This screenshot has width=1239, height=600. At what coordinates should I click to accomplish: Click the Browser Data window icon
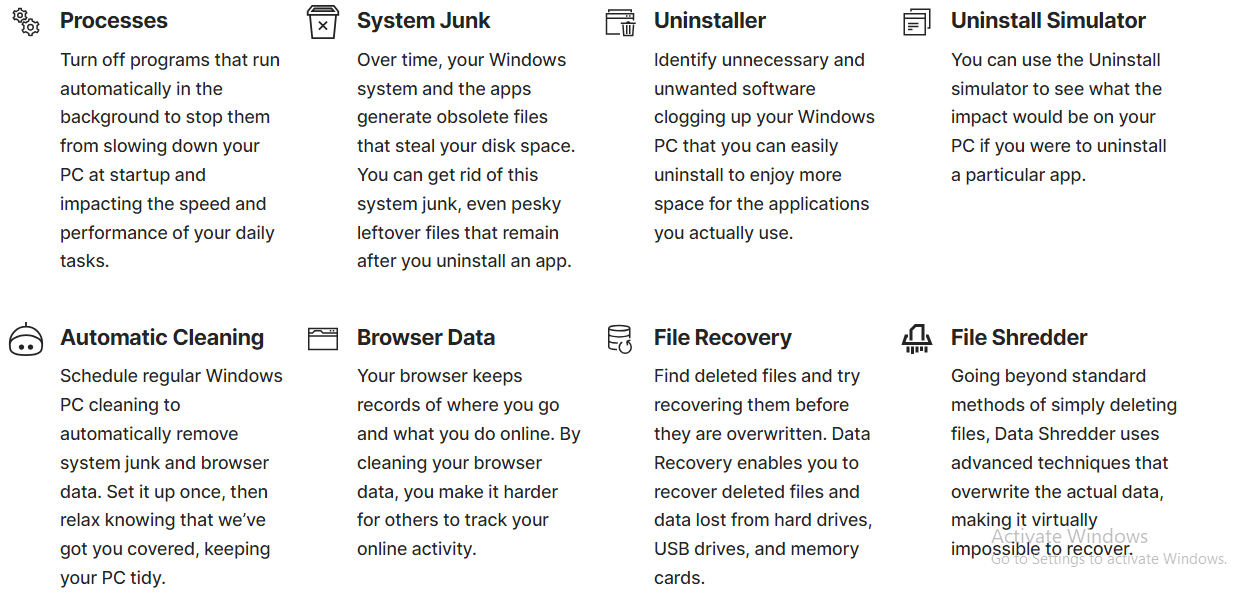click(x=323, y=339)
